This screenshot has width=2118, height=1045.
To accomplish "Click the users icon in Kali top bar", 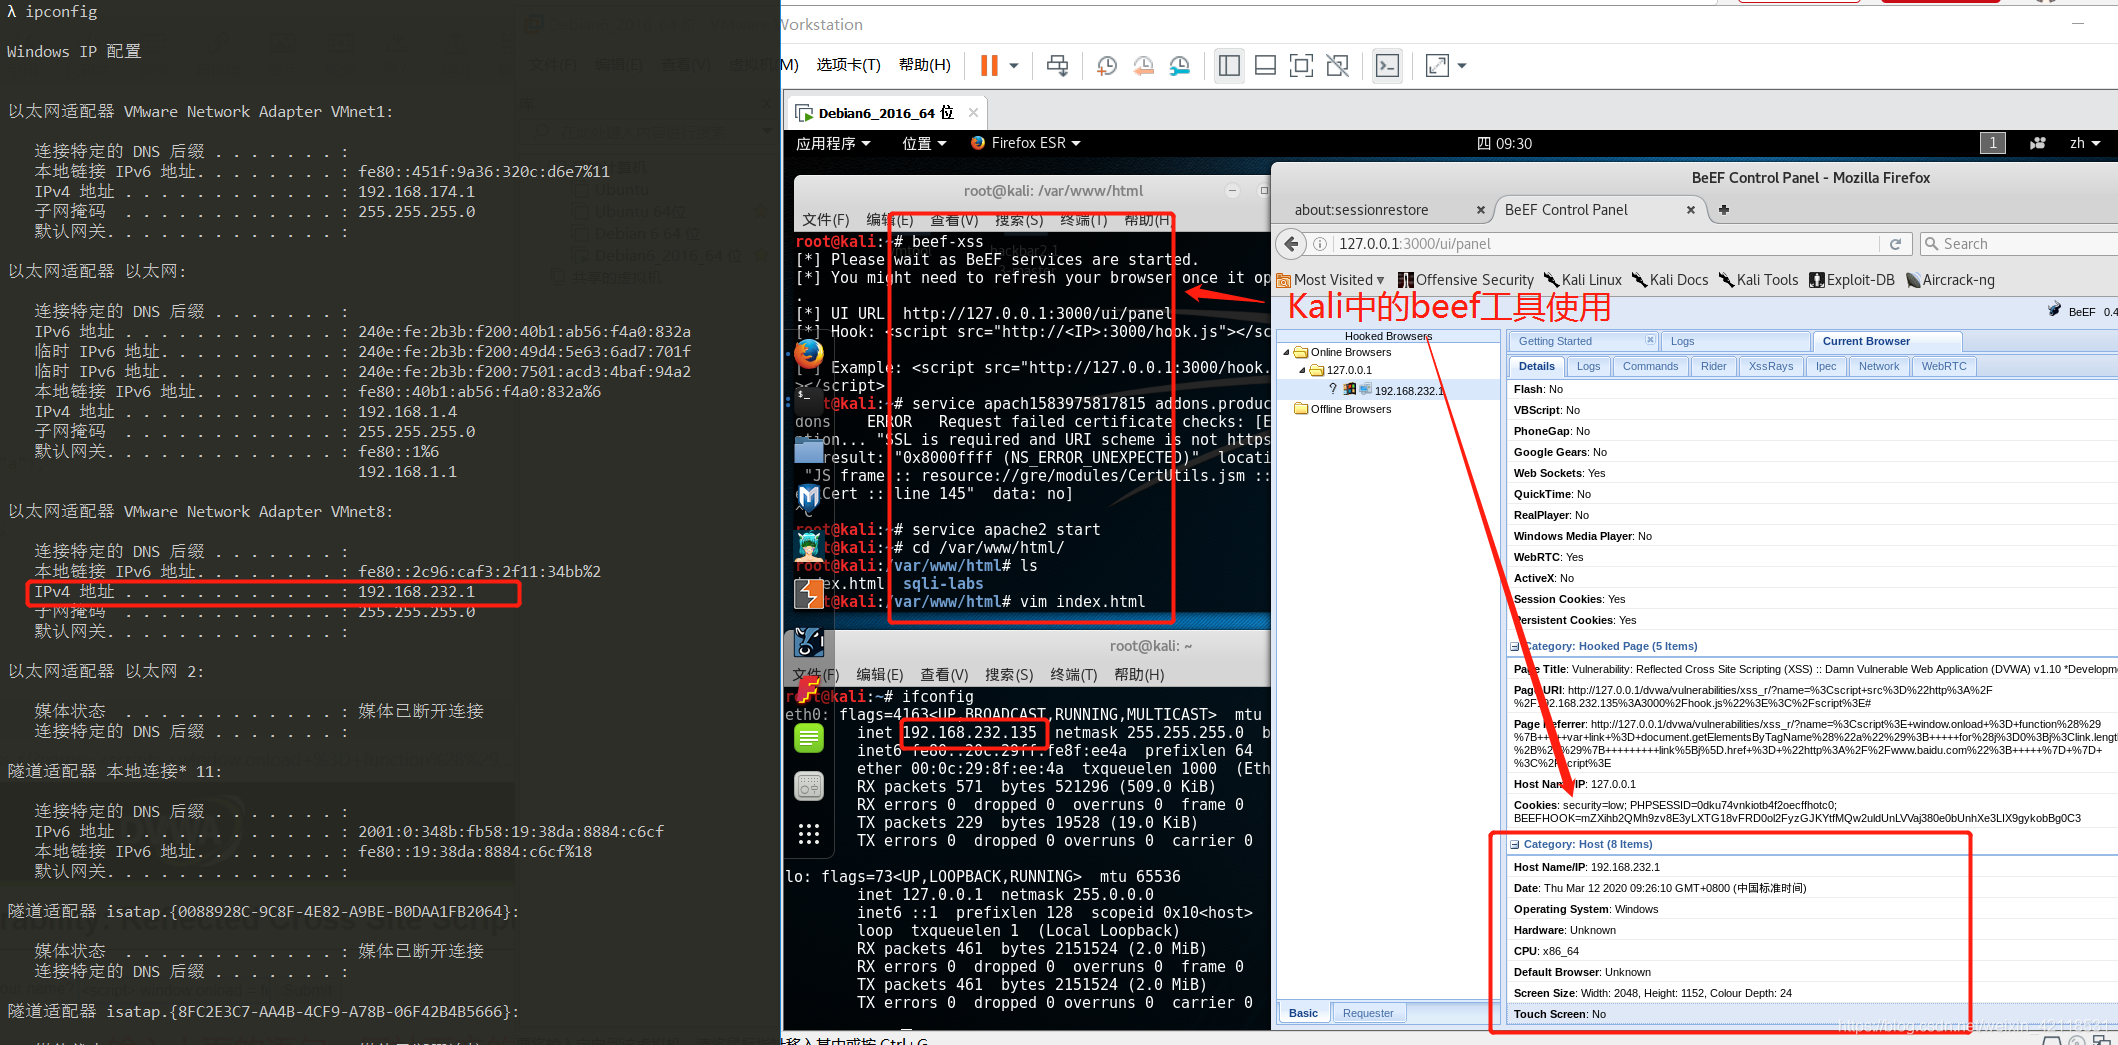I will click(x=2037, y=143).
